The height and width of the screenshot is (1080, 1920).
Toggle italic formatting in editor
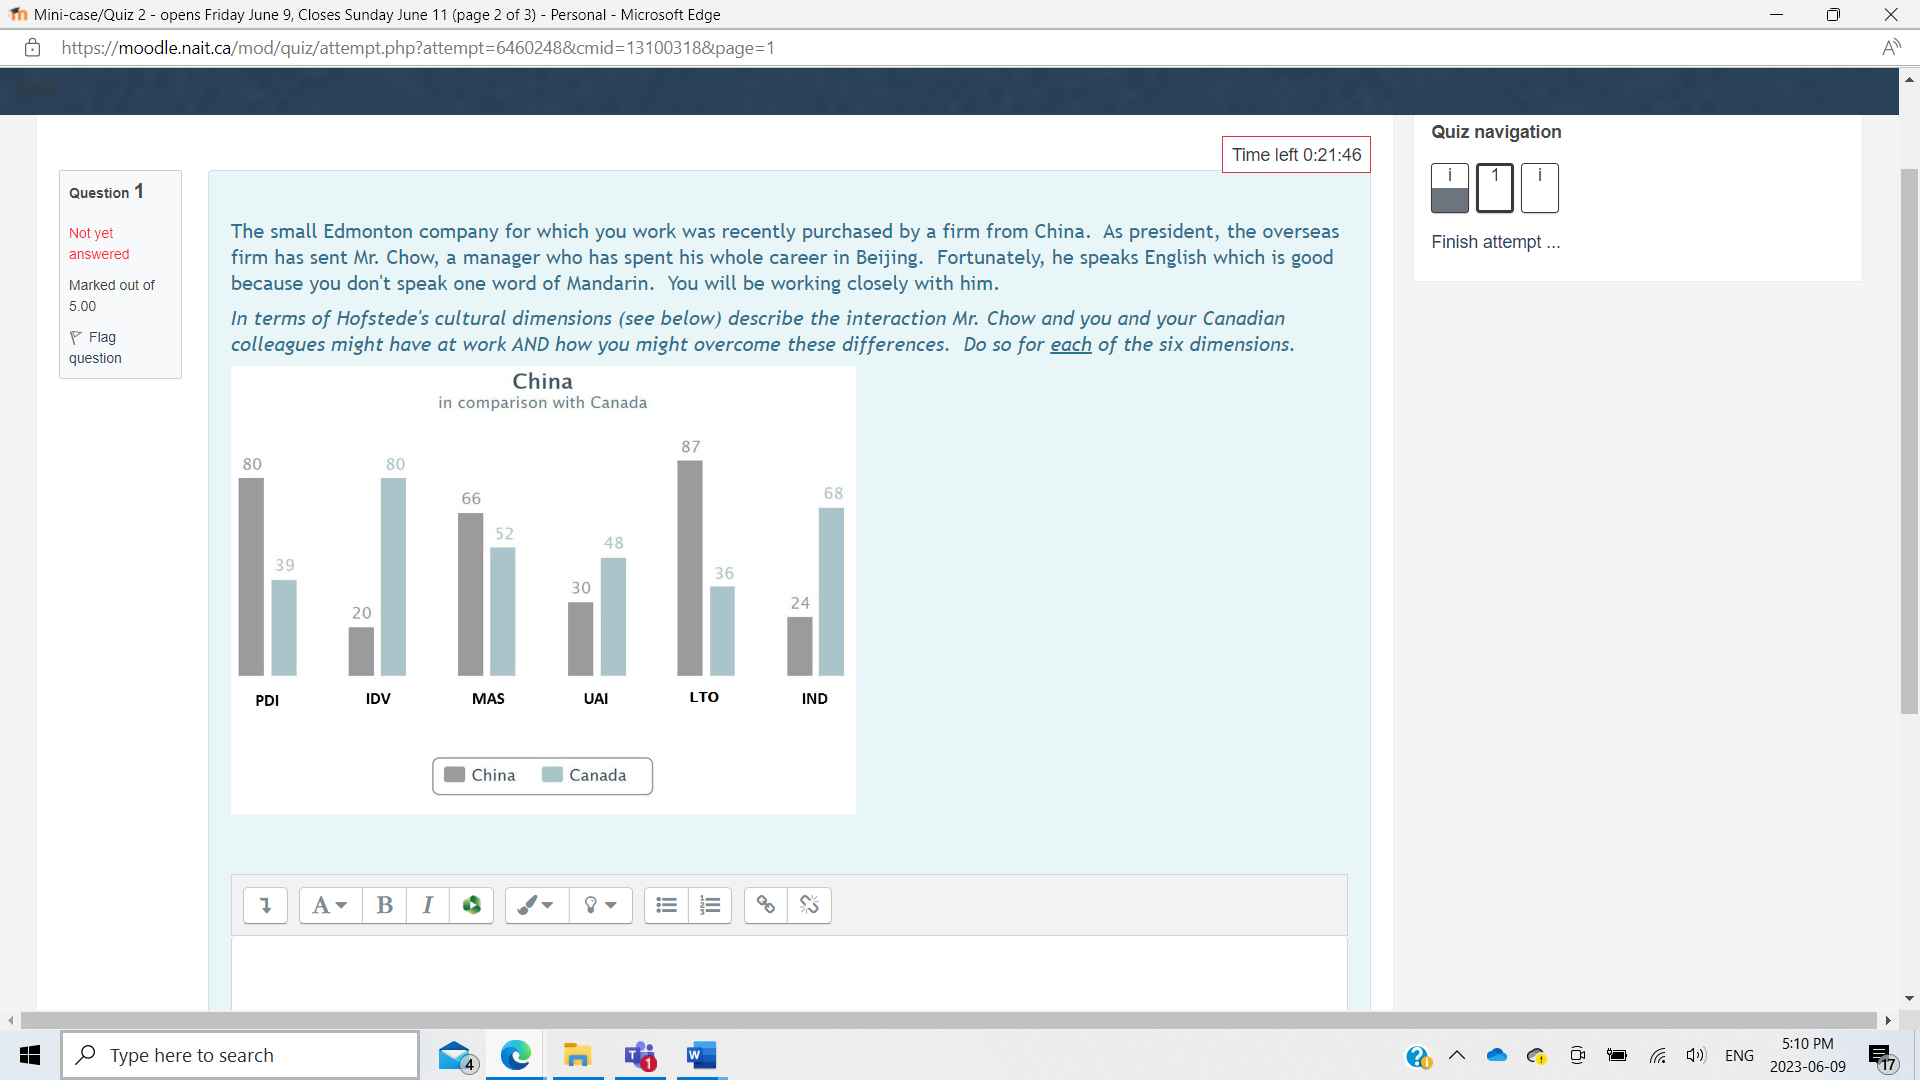[x=428, y=905]
